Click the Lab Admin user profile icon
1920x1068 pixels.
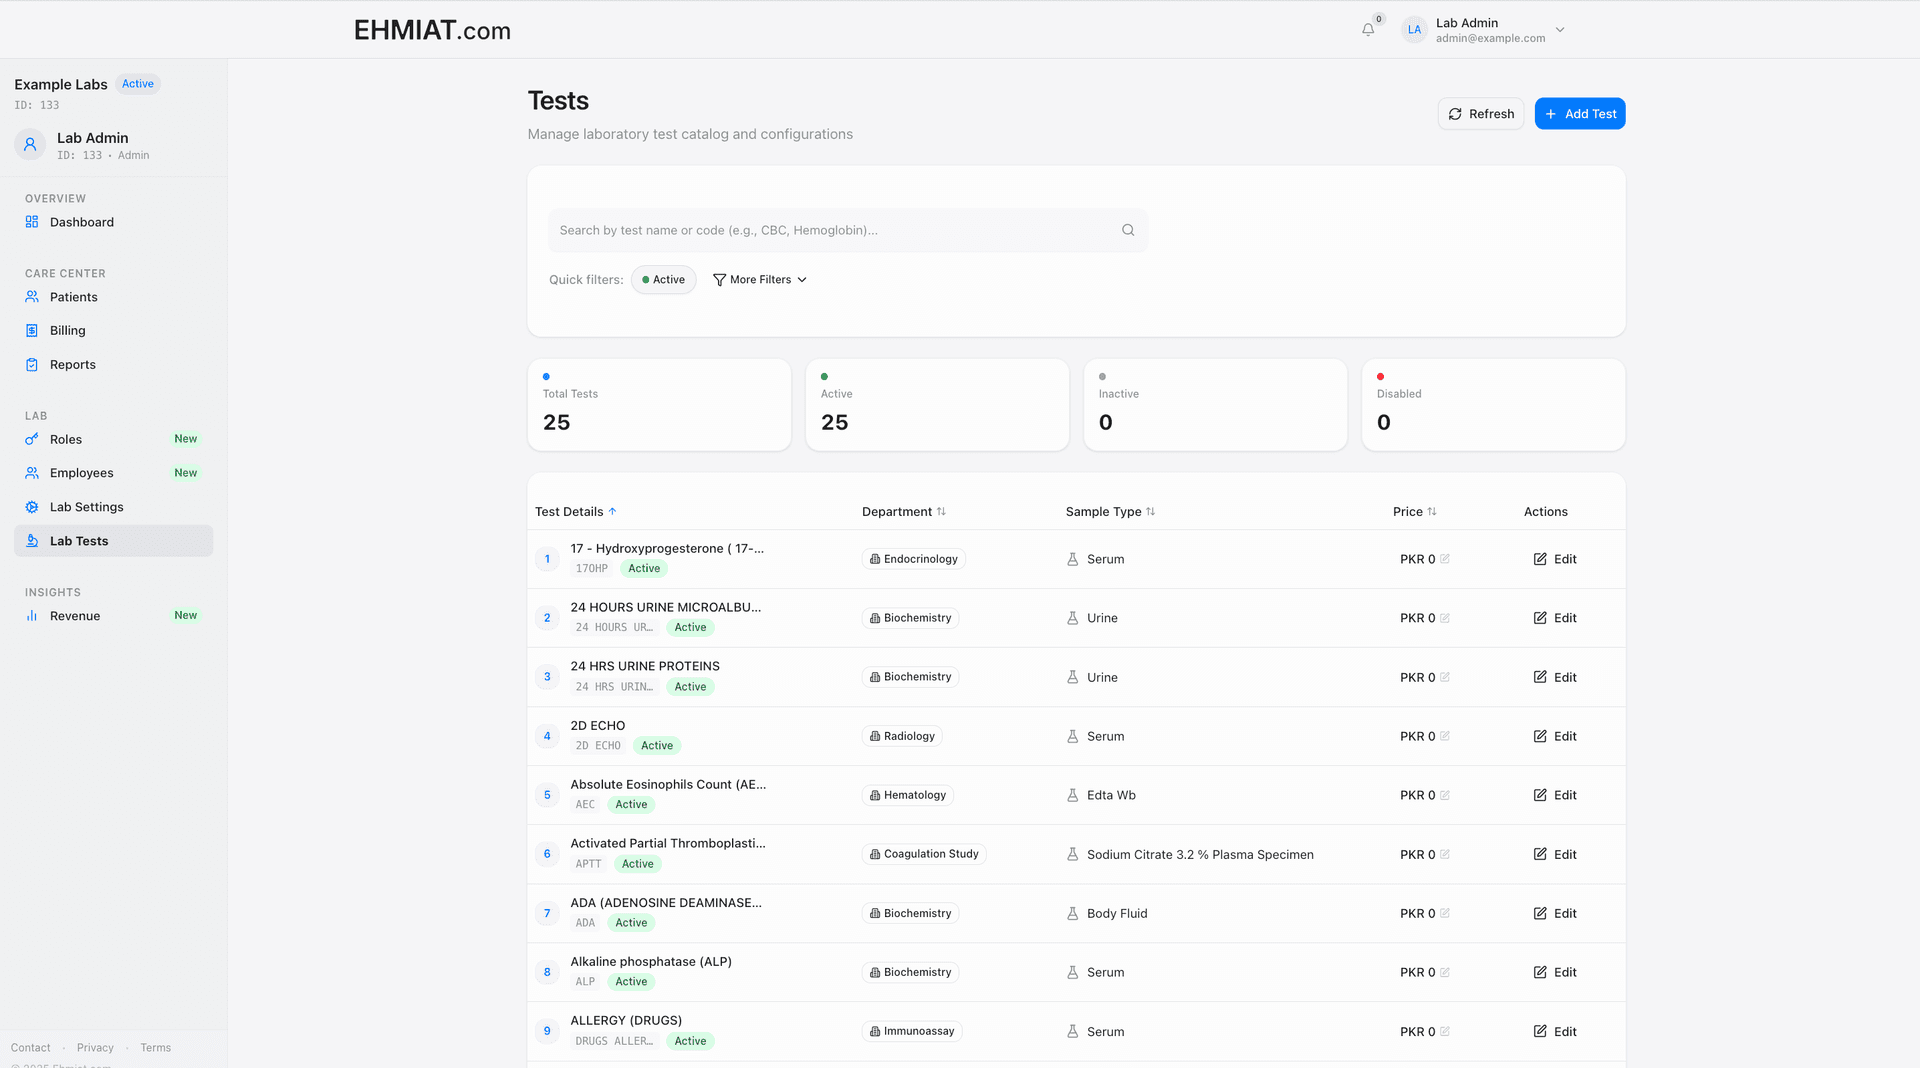[x=30, y=145]
